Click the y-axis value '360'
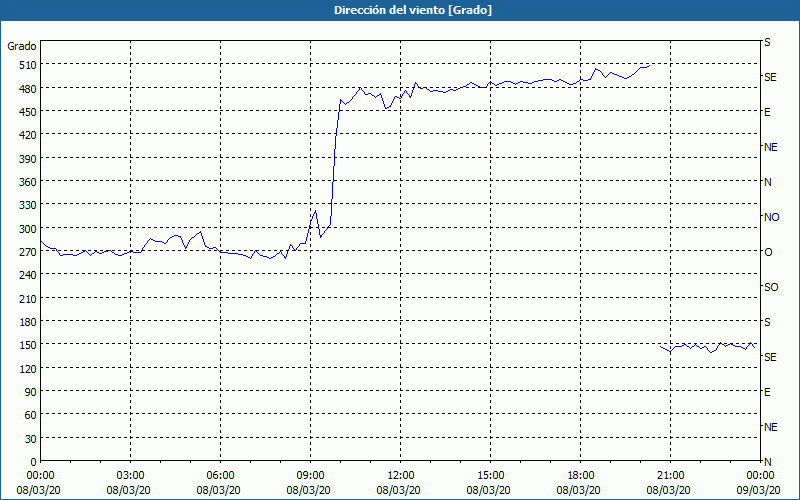 [28, 182]
